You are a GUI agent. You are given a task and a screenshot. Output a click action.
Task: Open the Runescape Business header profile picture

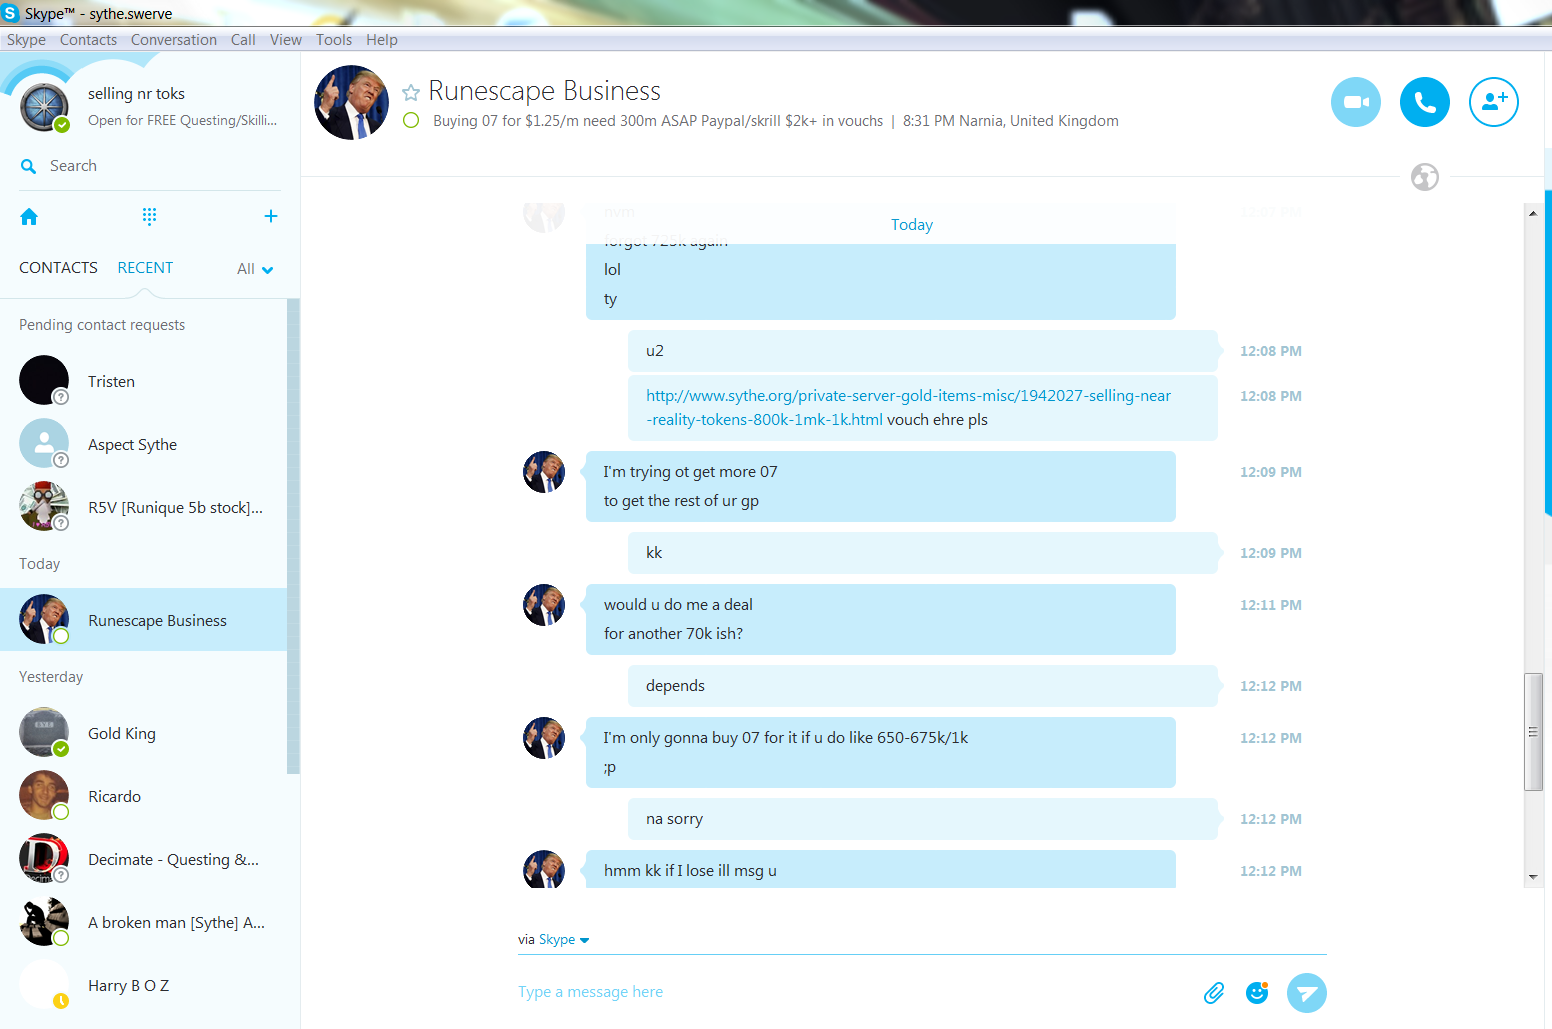(352, 103)
